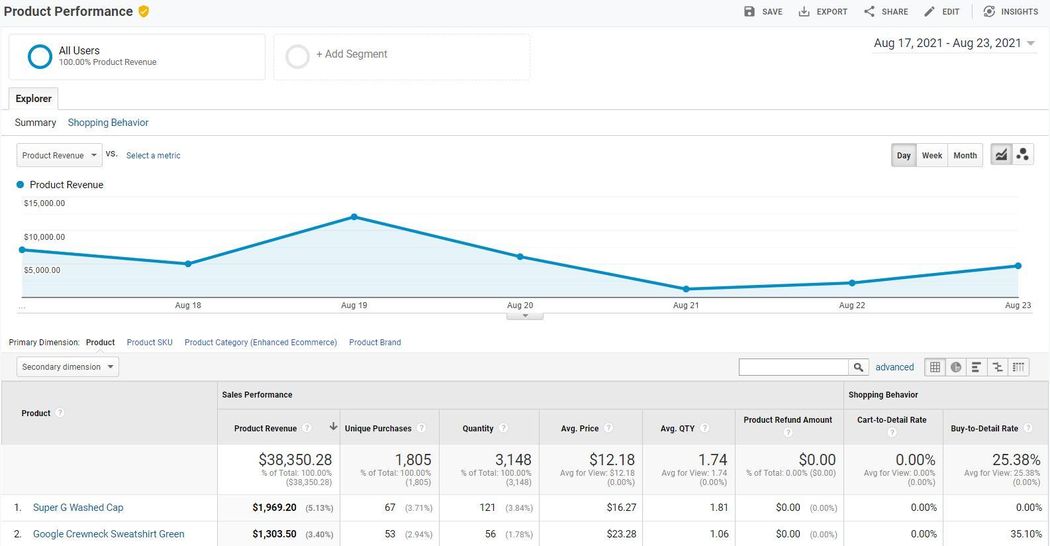The width and height of the screenshot is (1050, 546).
Task: Select the percentage pie chart view
Action: coord(956,367)
